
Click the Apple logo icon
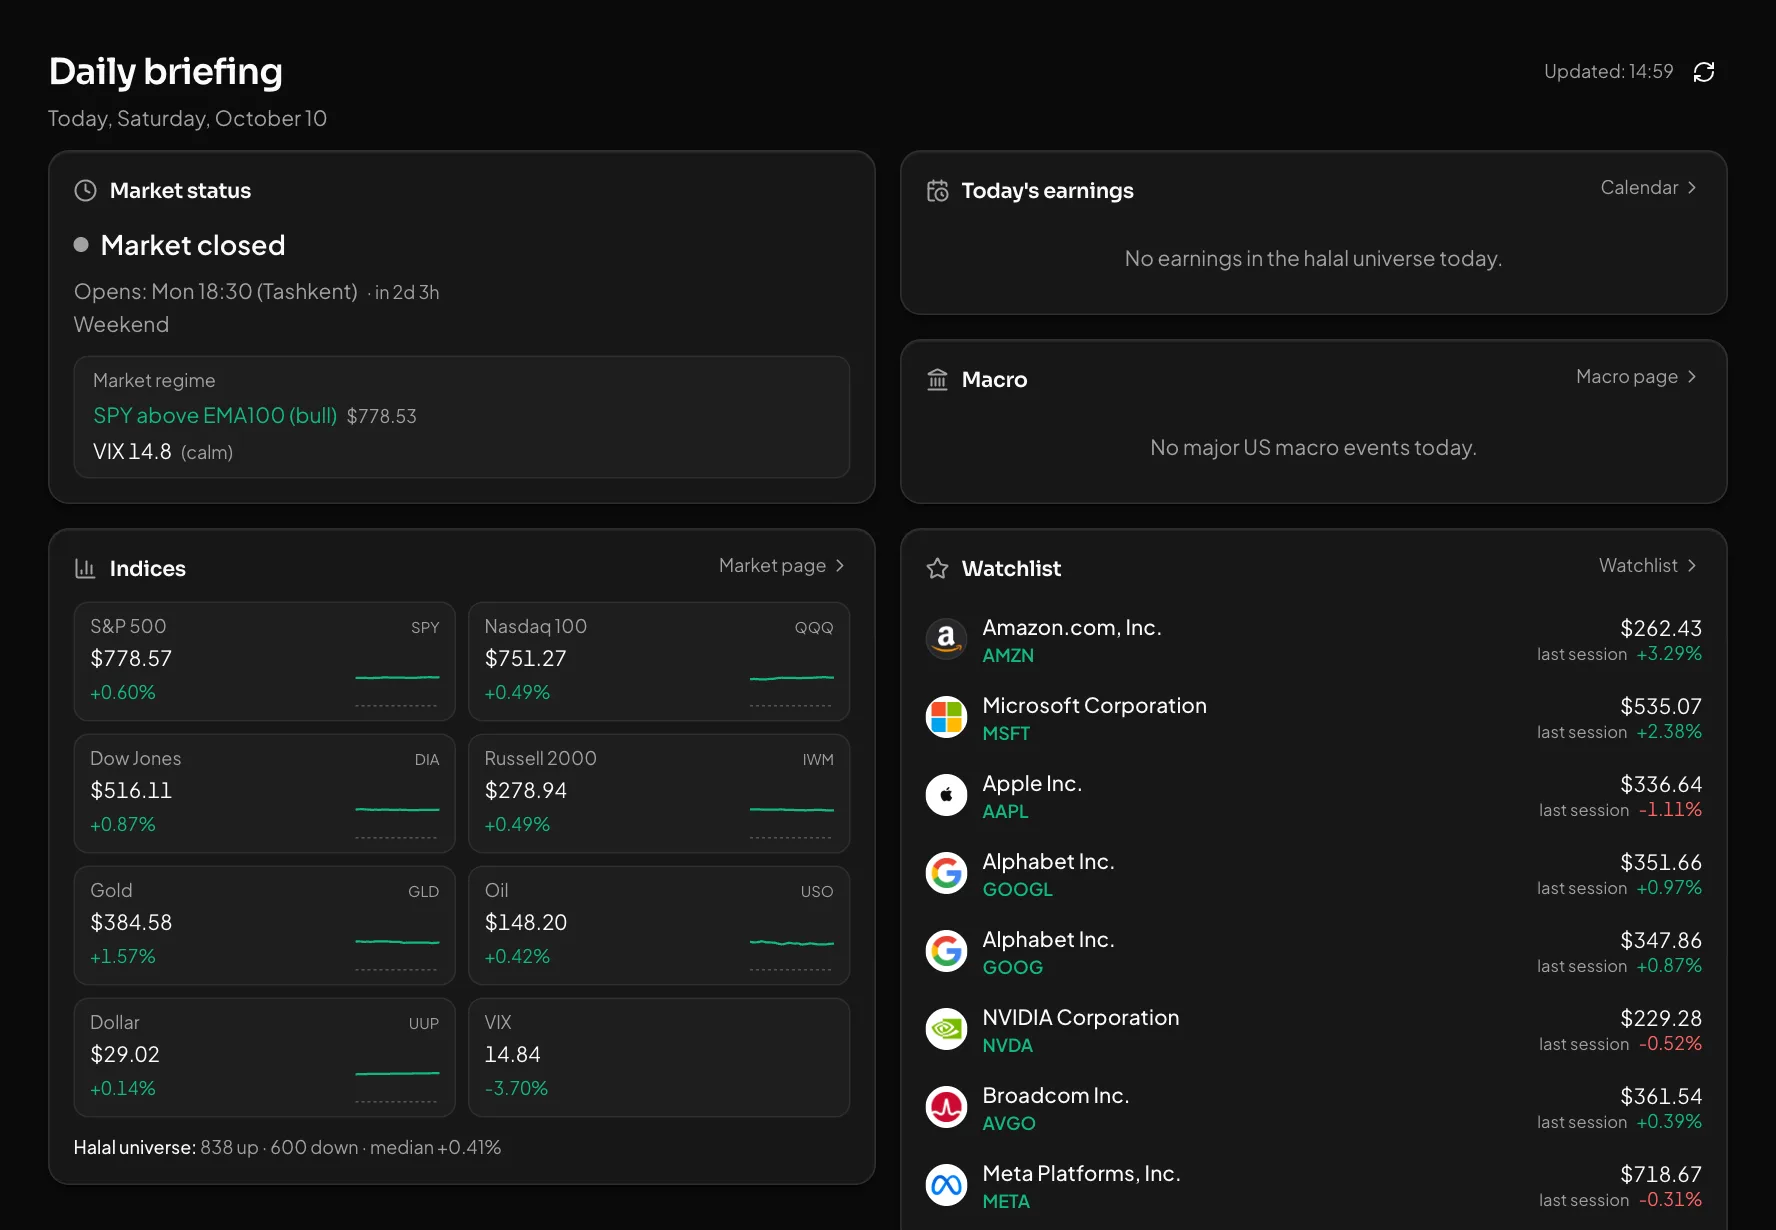(946, 795)
